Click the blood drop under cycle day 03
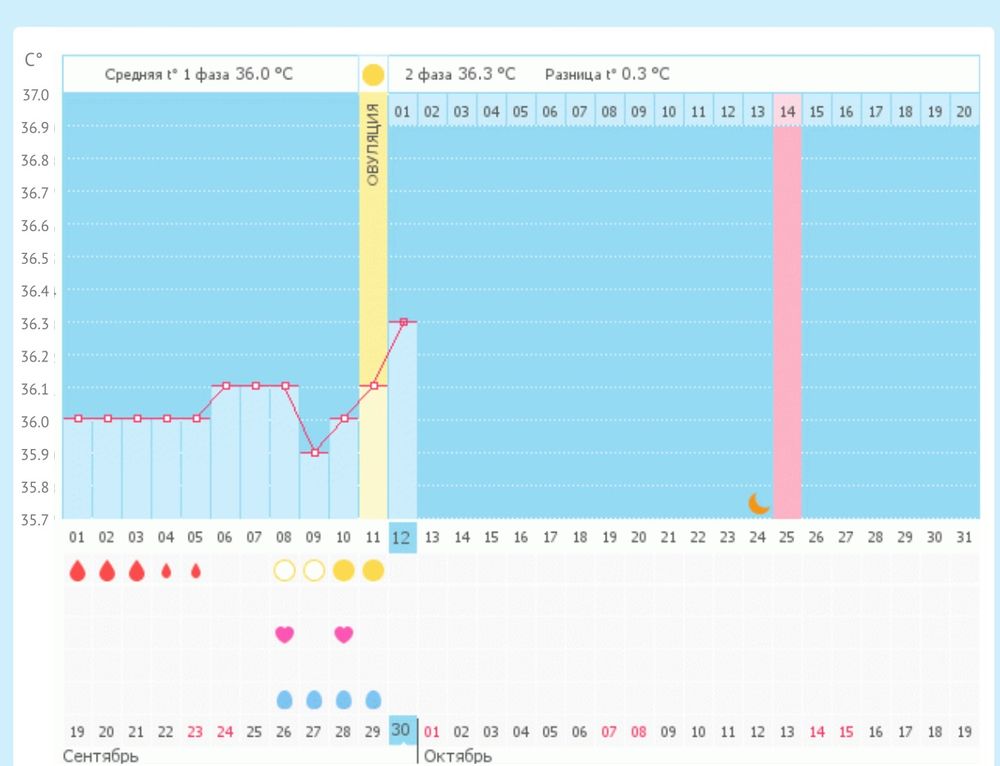The height and width of the screenshot is (766, 1000). tap(137, 571)
